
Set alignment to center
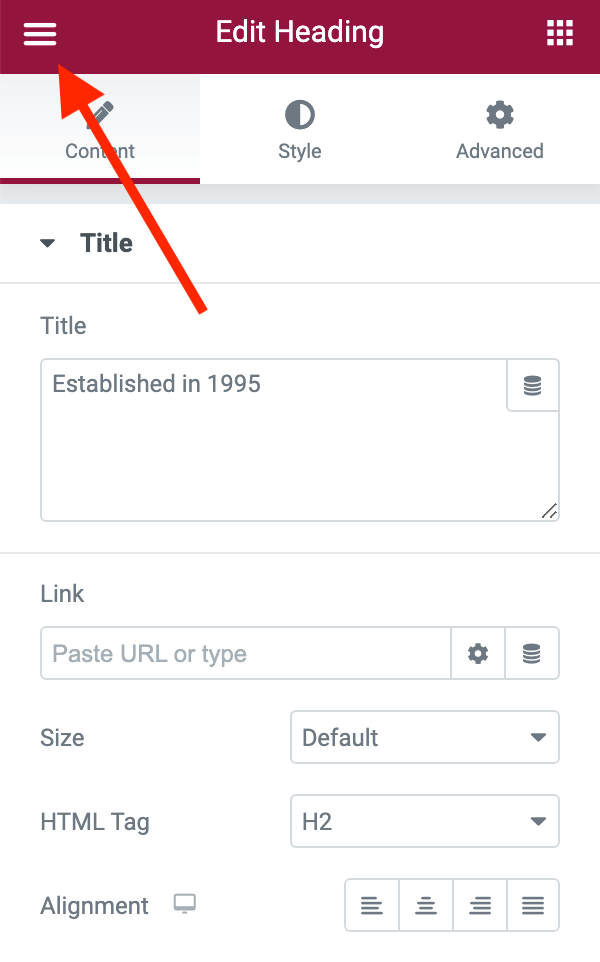click(426, 905)
